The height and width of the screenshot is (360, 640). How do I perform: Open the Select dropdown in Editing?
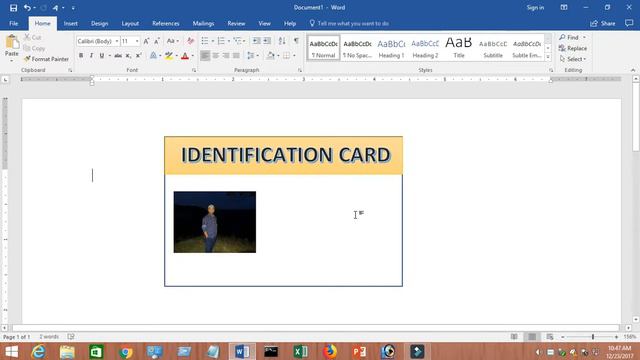tap(573, 59)
